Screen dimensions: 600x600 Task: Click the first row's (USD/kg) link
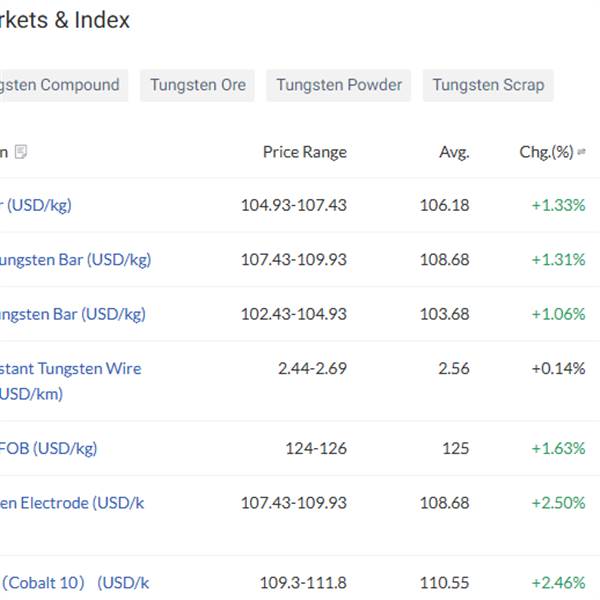[38, 205]
